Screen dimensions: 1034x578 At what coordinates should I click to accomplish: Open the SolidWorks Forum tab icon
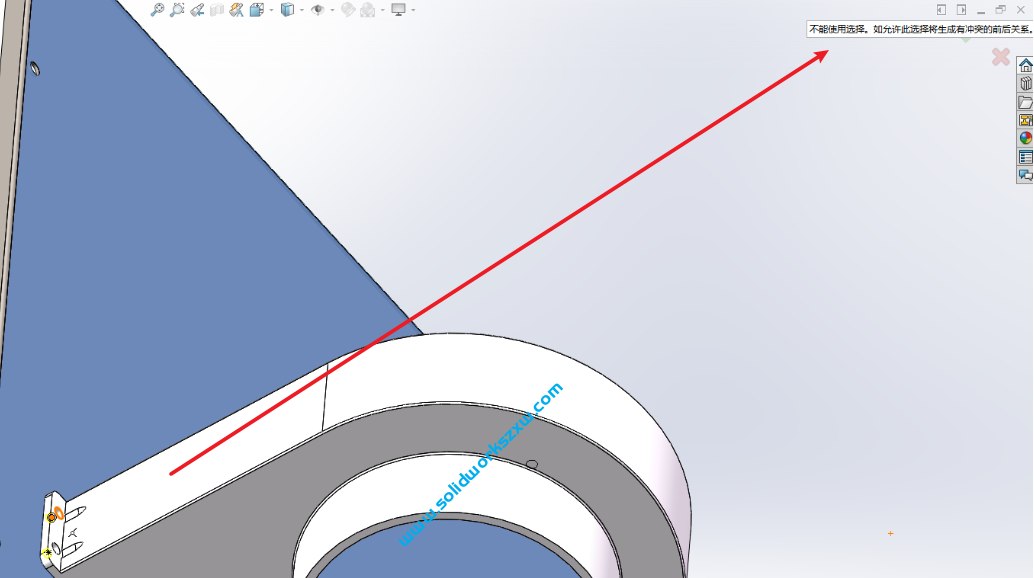pyautogui.click(x=1025, y=175)
